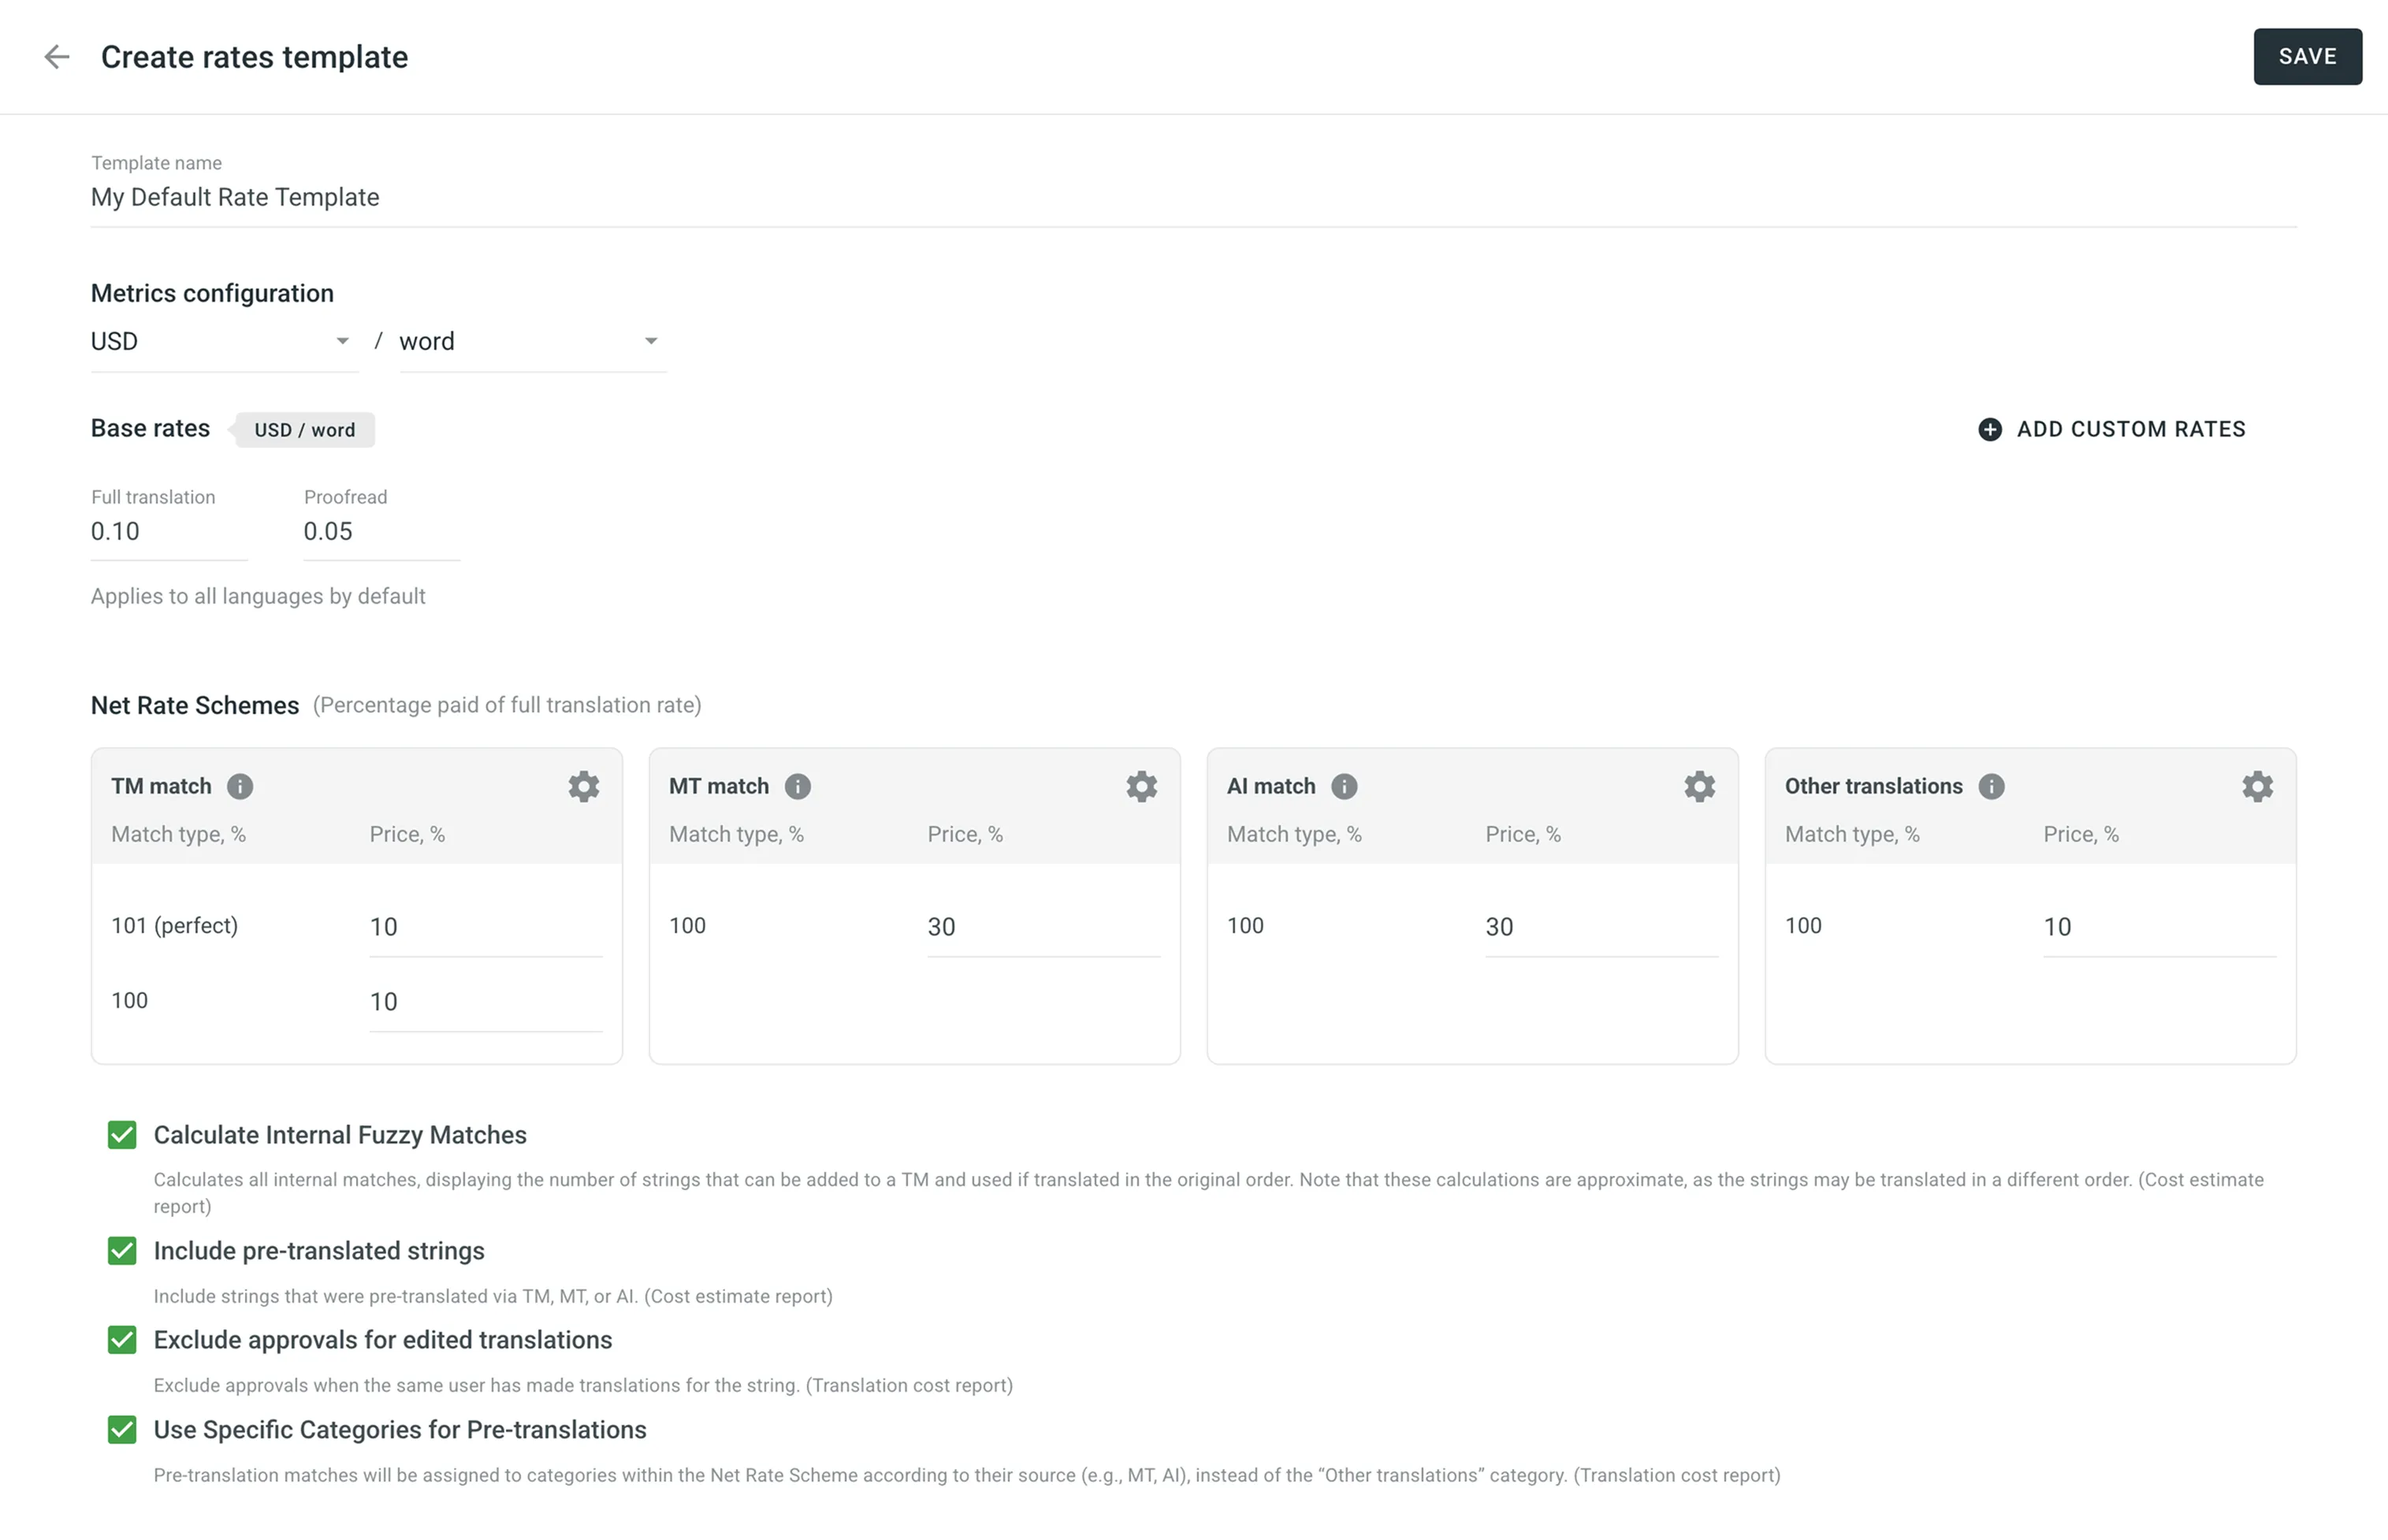The image size is (2388, 1540).
Task: Edit the Template name field
Action: click(x=1192, y=198)
